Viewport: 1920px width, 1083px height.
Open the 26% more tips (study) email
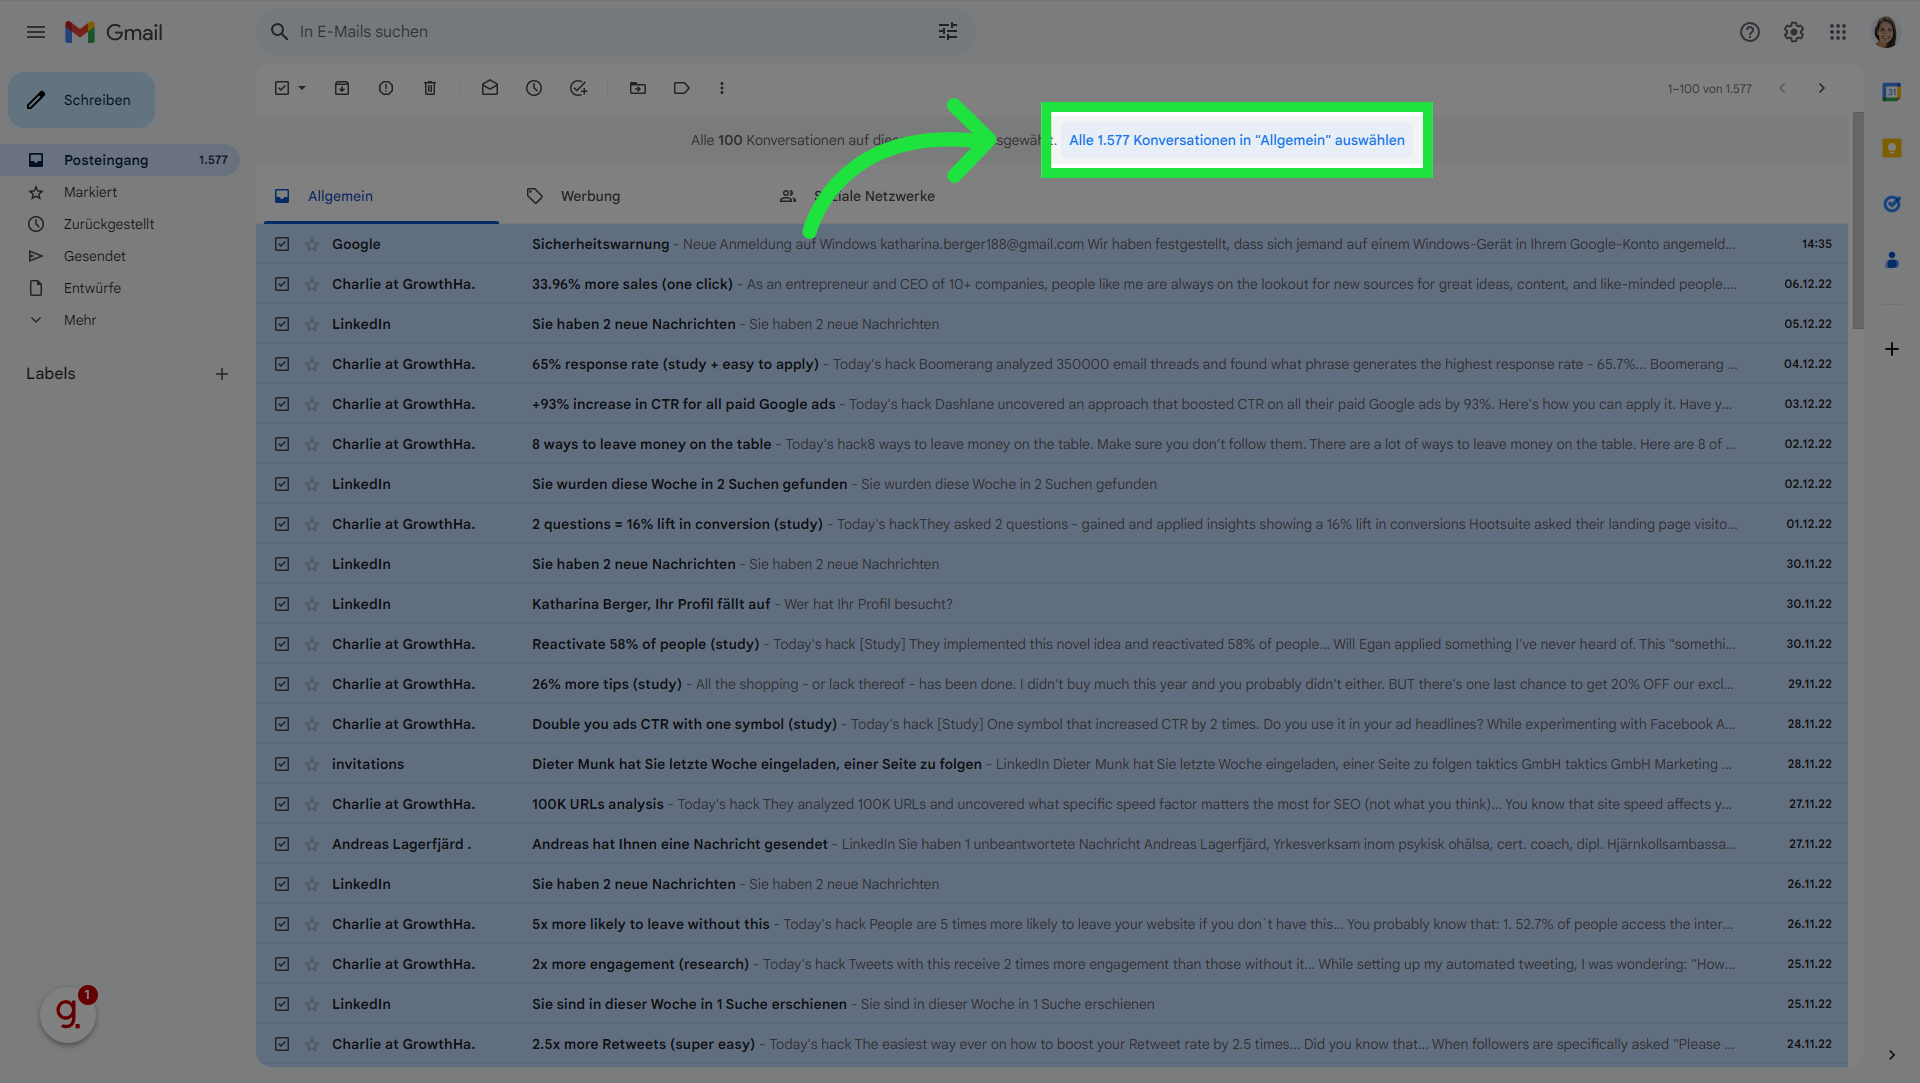click(1052, 684)
